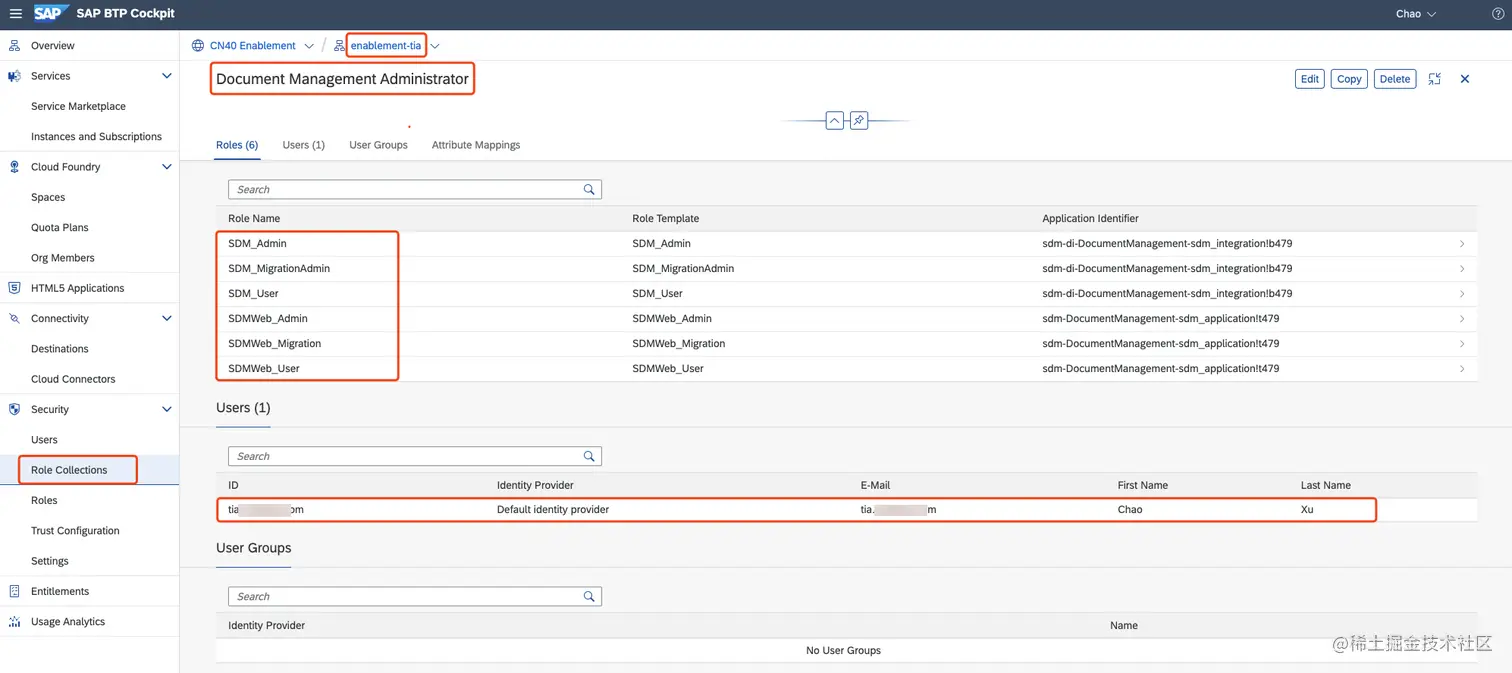
Task: Open the Chao user menu
Action: click(1416, 14)
